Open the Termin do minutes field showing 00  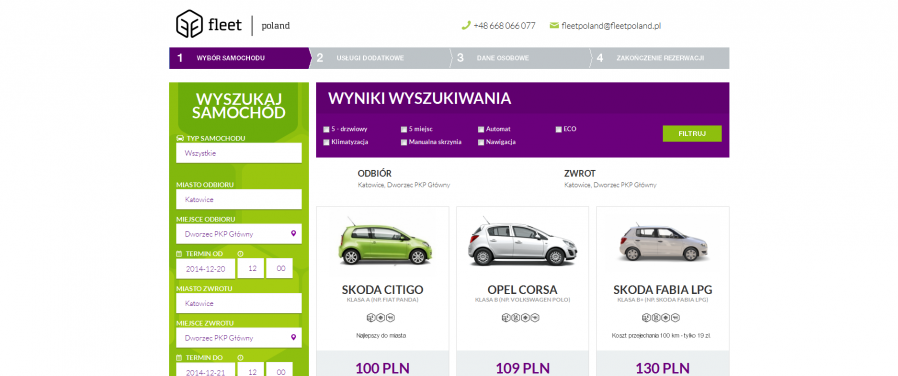coord(279,370)
